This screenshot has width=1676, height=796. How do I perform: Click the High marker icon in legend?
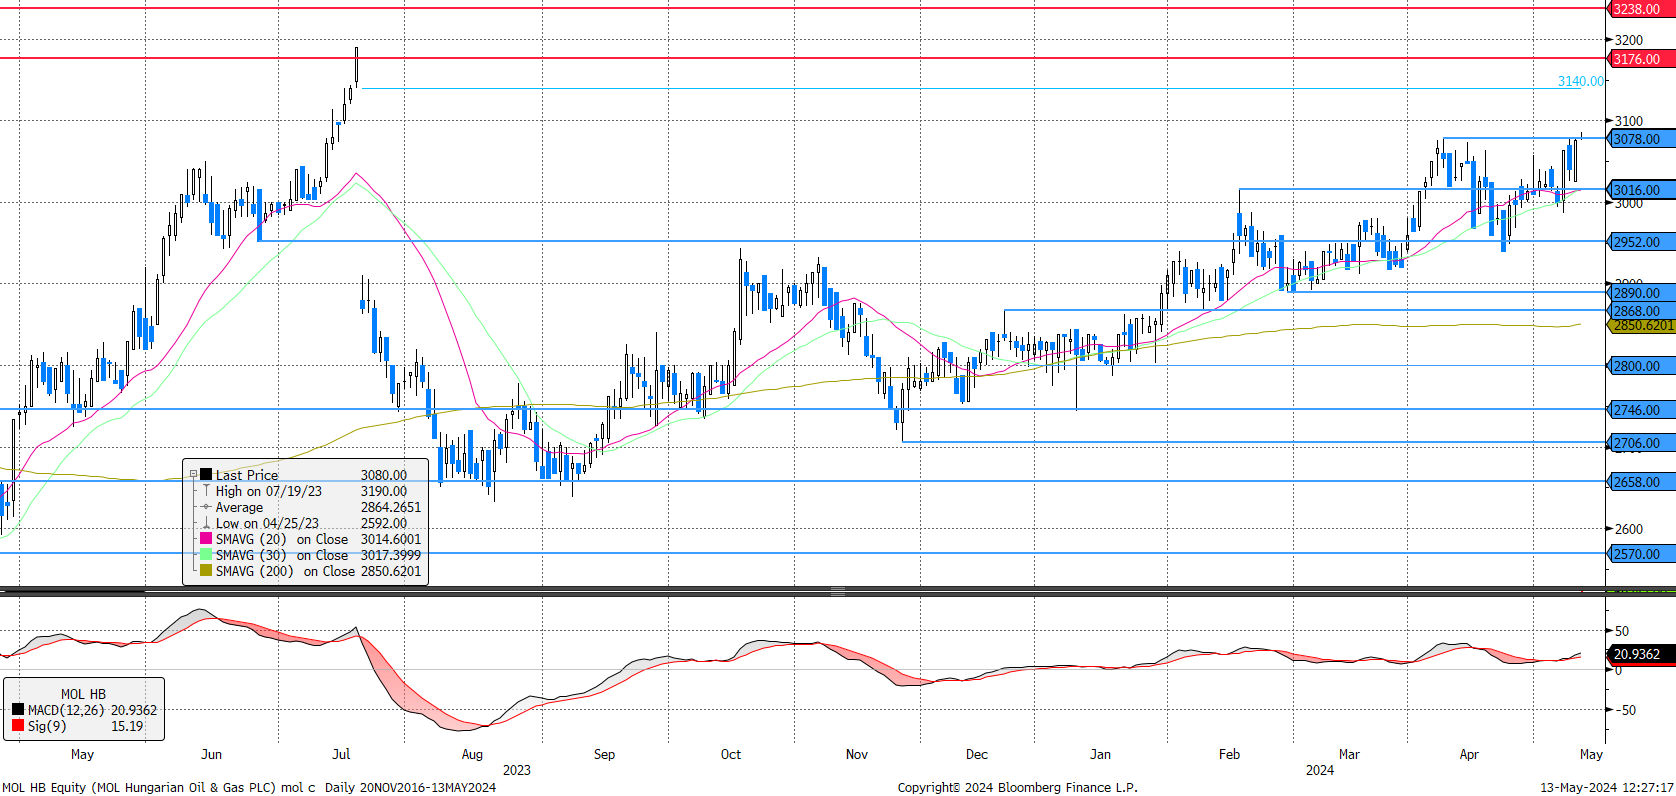[x=206, y=491]
